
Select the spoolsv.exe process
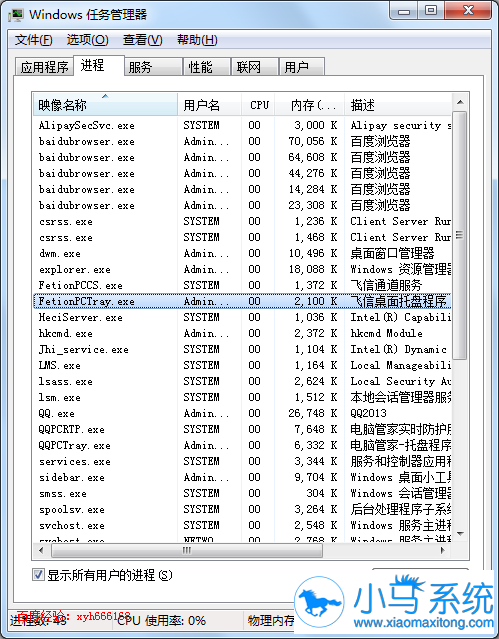pyautogui.click(x=242, y=509)
